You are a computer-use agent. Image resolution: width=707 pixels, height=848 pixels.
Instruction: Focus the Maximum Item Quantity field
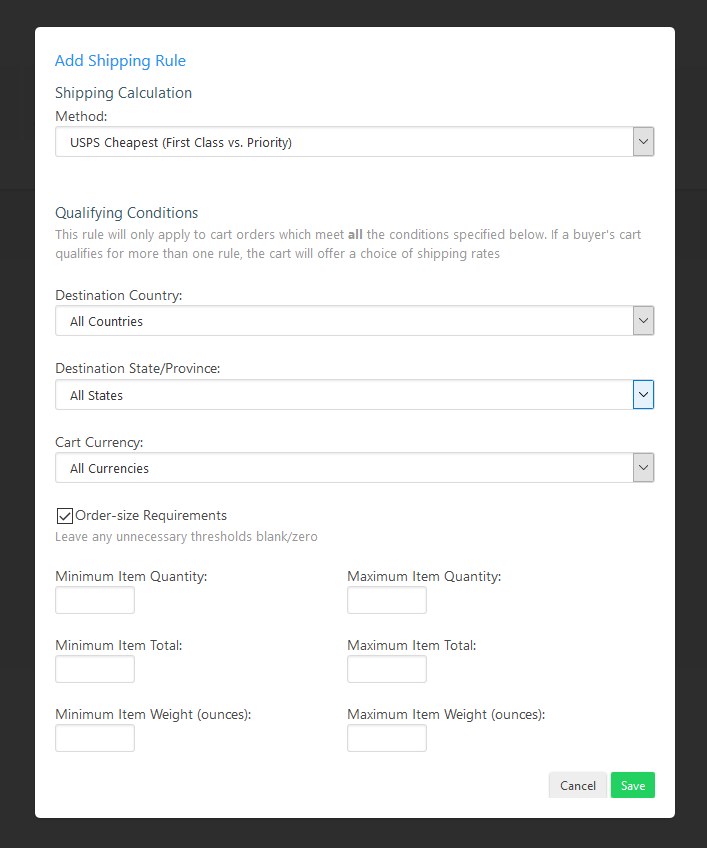click(387, 600)
